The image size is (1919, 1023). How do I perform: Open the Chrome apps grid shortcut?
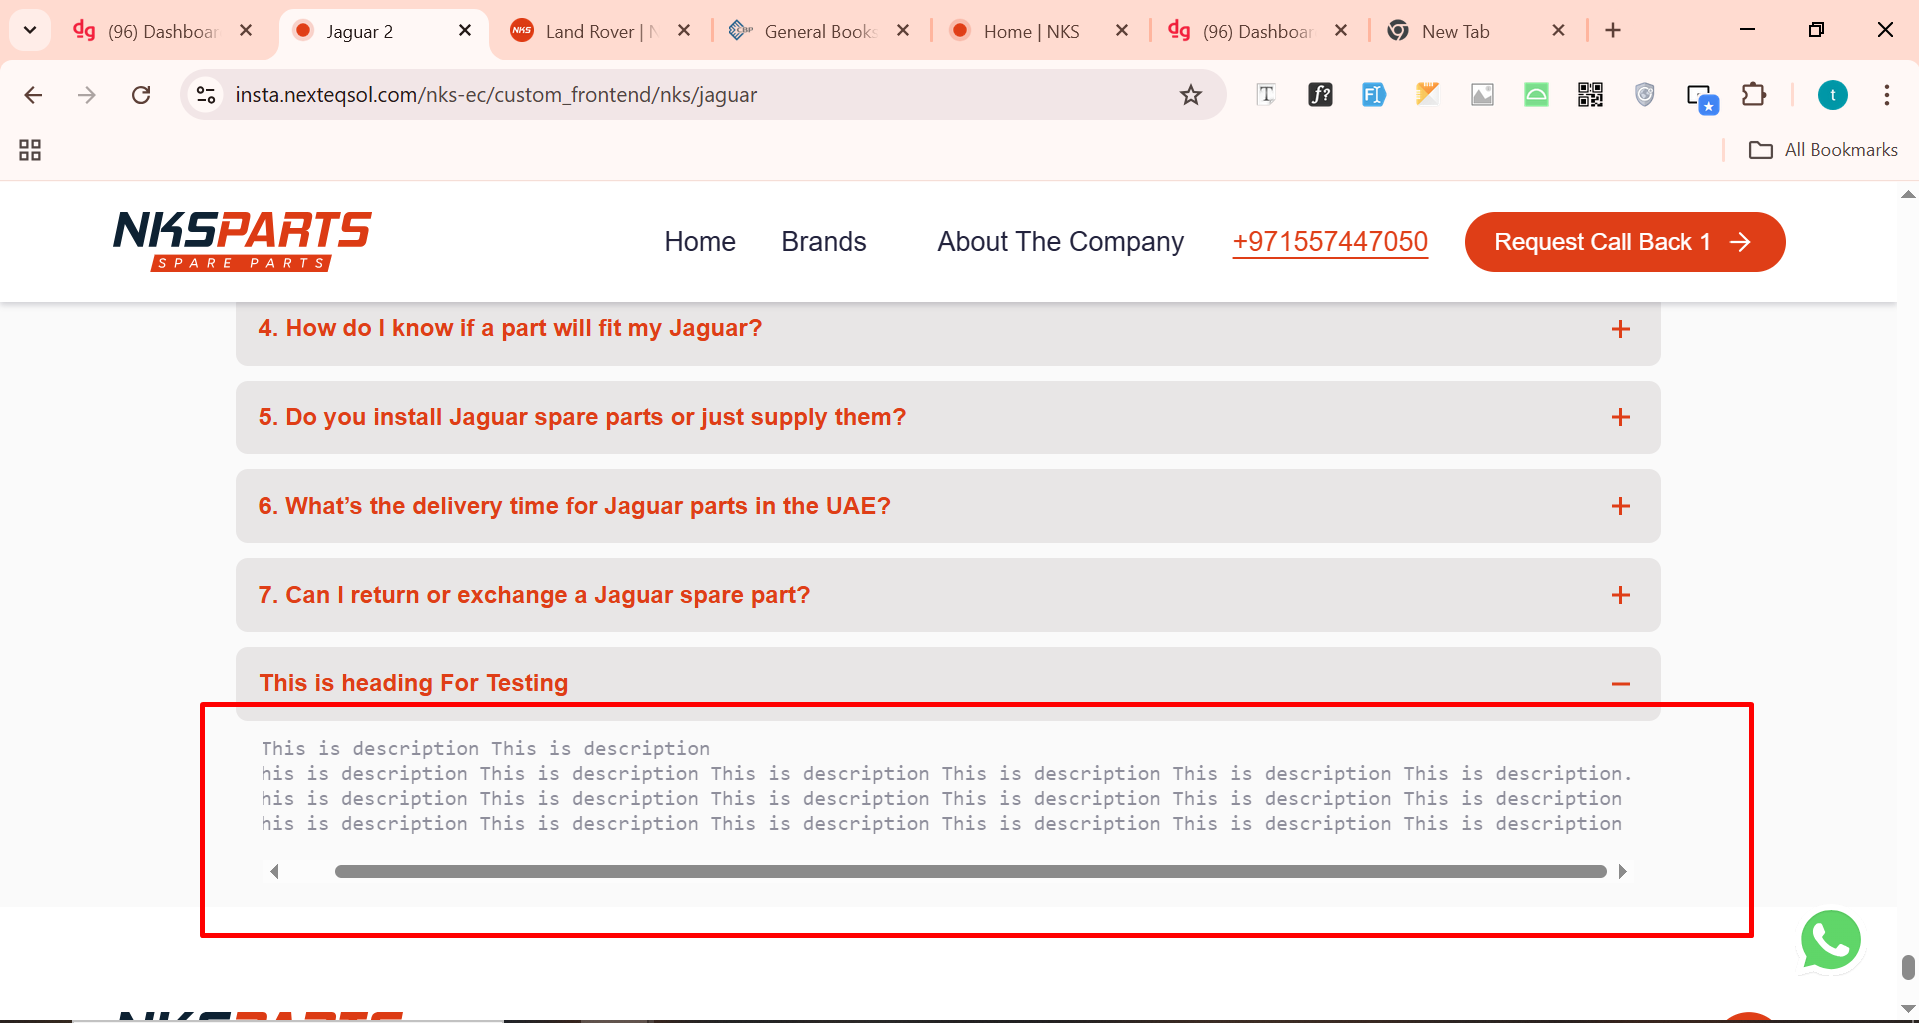[30, 150]
